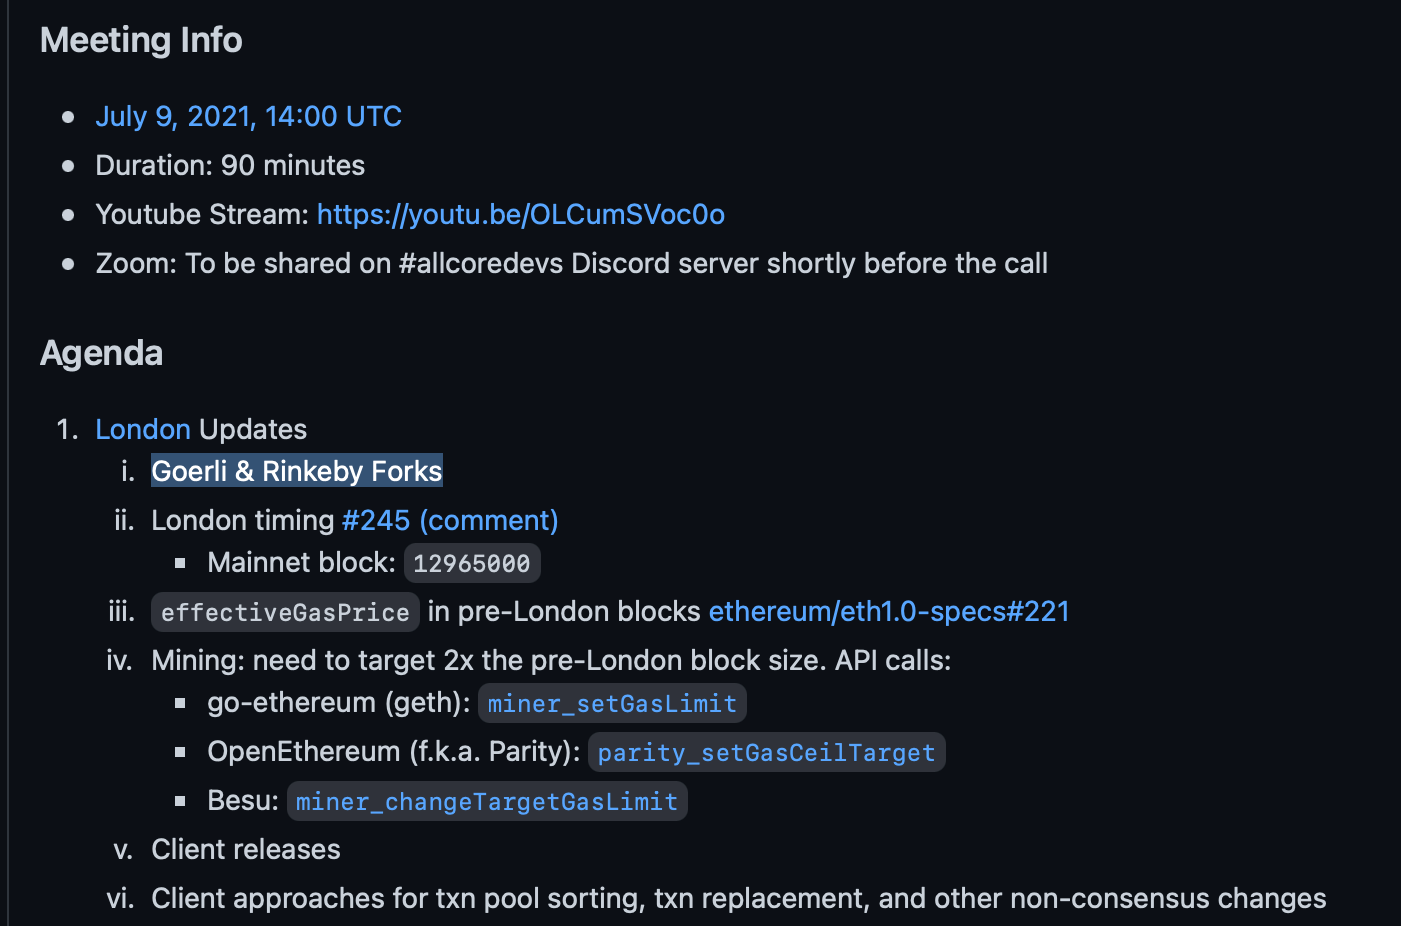Open issue link #245 (comment)
The image size is (1401, 926).
point(450,521)
